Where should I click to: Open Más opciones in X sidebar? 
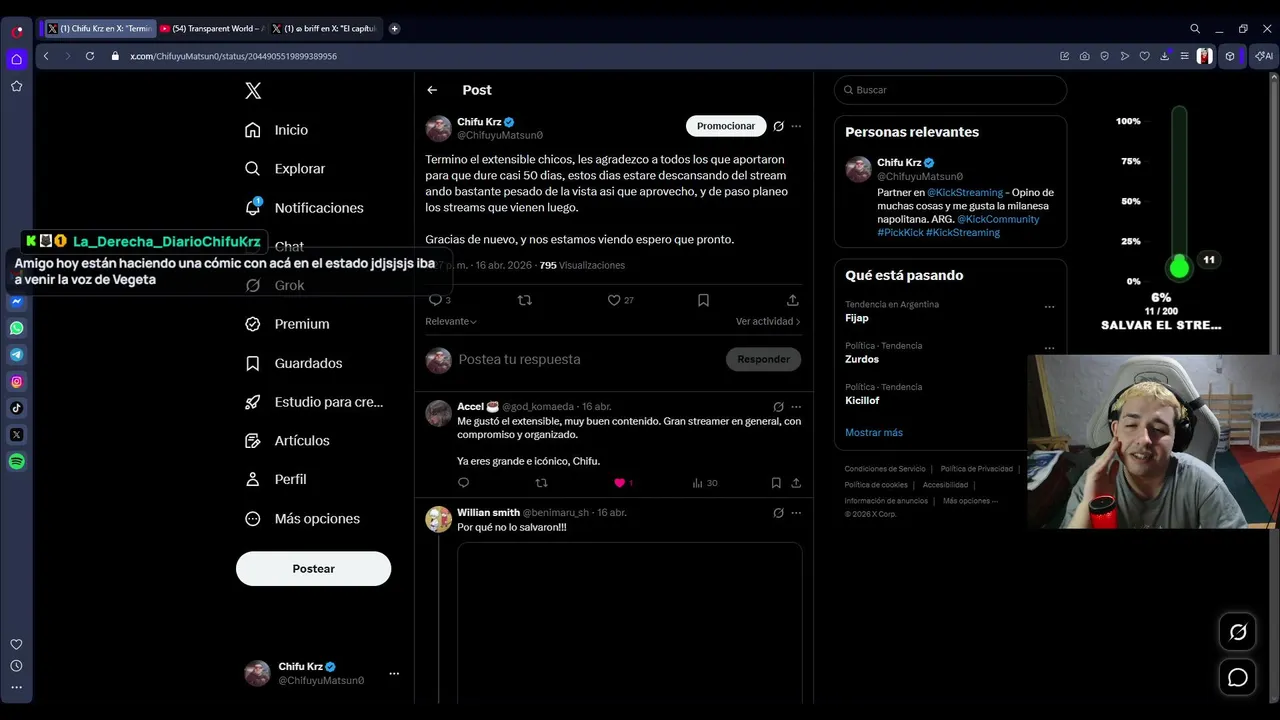[x=303, y=519]
